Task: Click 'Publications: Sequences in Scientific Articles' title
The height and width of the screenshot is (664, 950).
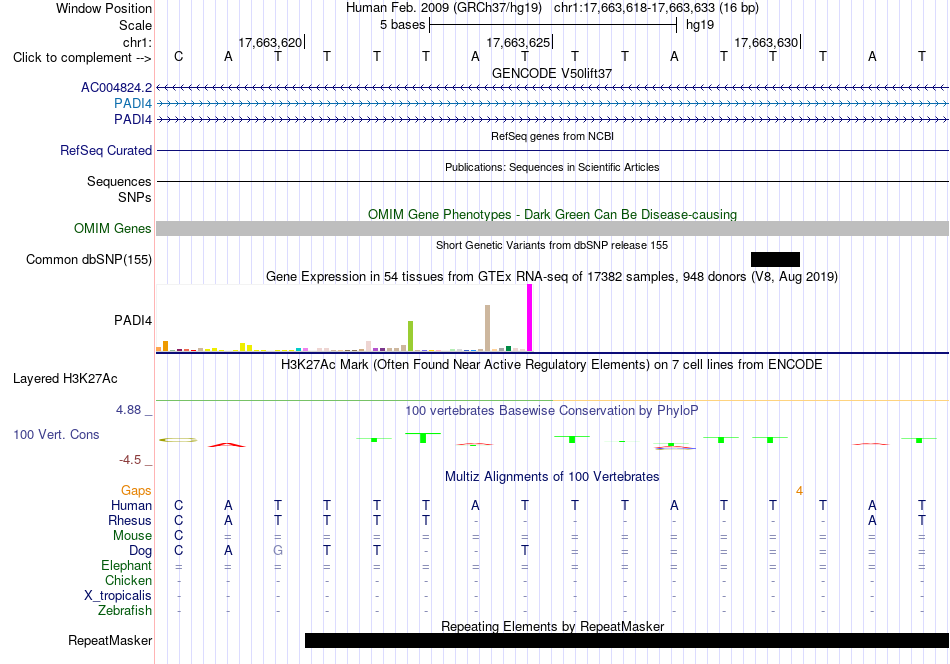Action: pos(552,167)
